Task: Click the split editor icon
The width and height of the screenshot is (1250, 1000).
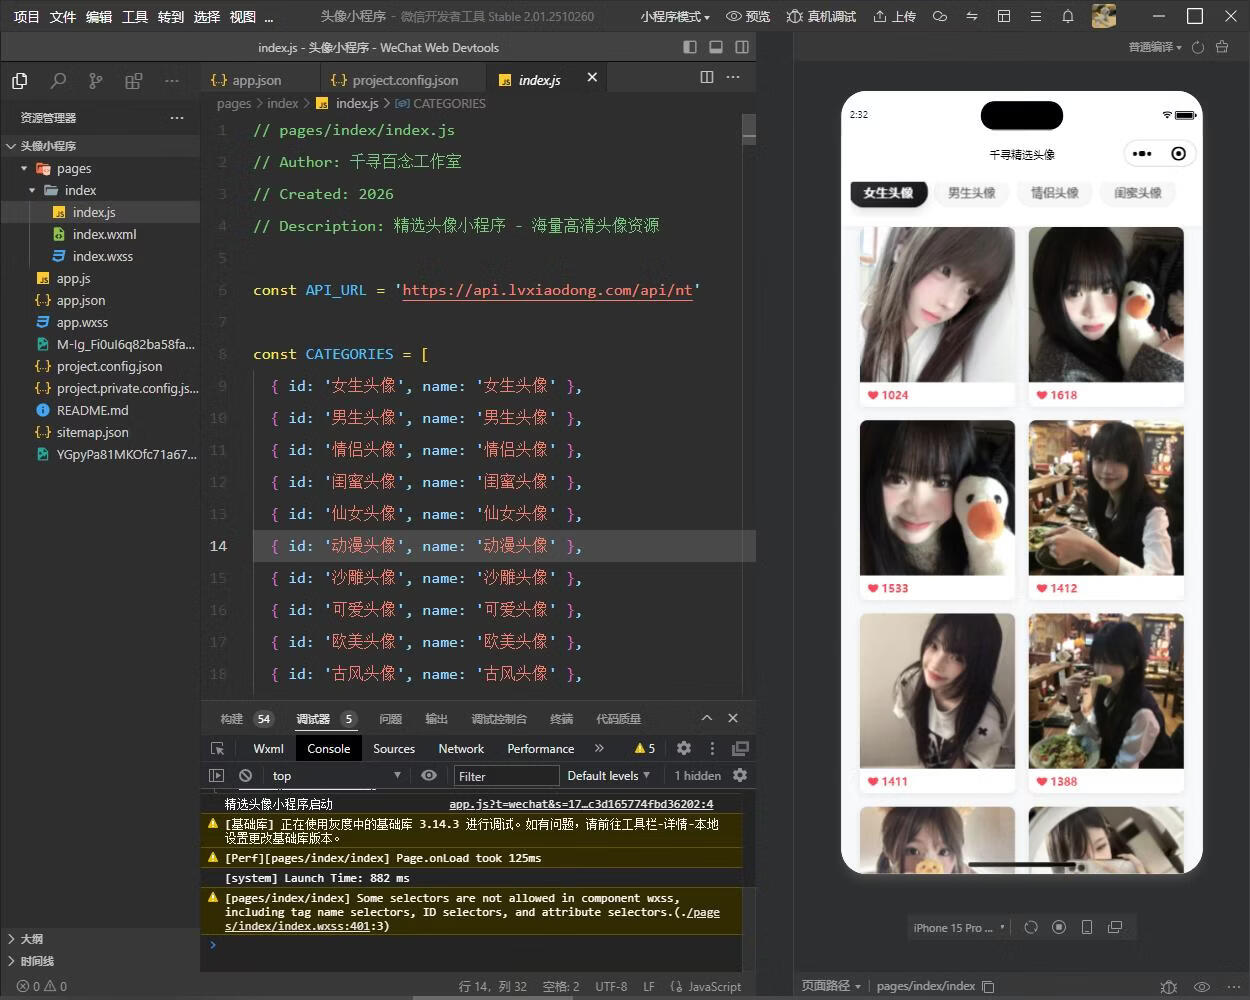Action: pos(706,77)
